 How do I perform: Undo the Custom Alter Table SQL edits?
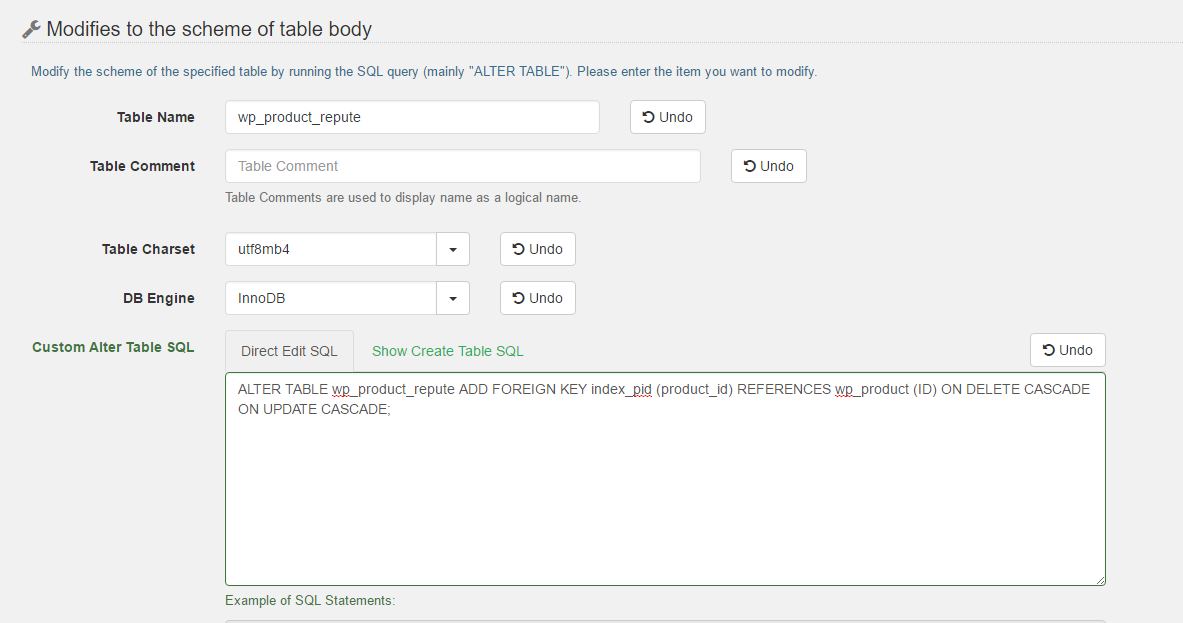click(1067, 350)
